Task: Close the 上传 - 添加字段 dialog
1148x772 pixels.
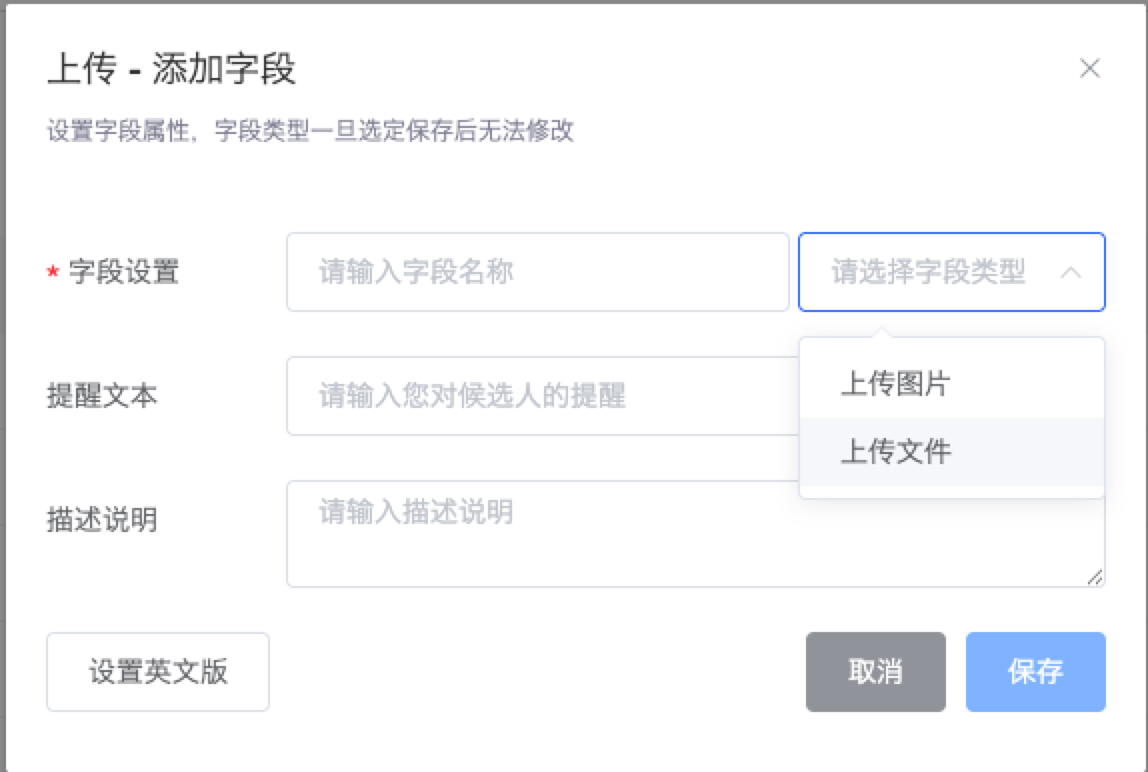Action: pyautogui.click(x=1089, y=69)
